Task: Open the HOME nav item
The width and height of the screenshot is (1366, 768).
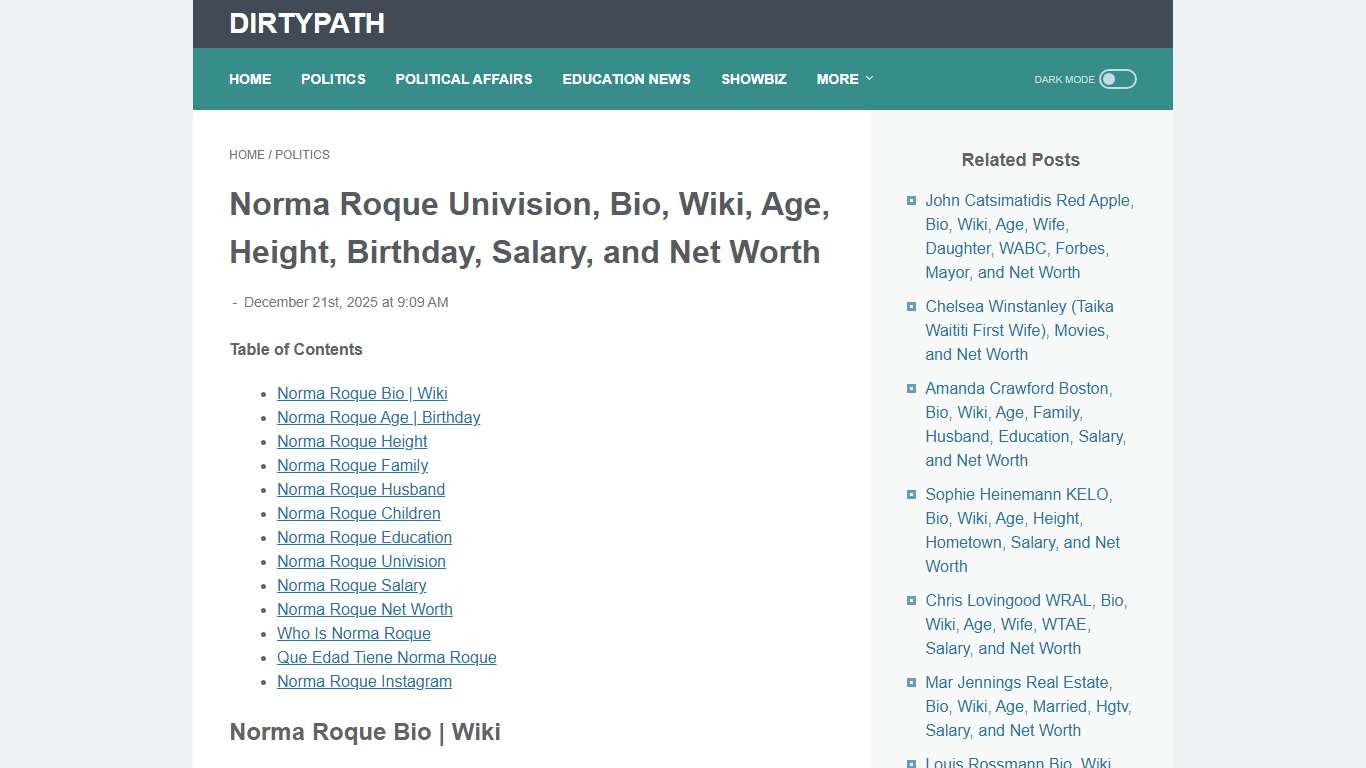Action: pos(250,79)
